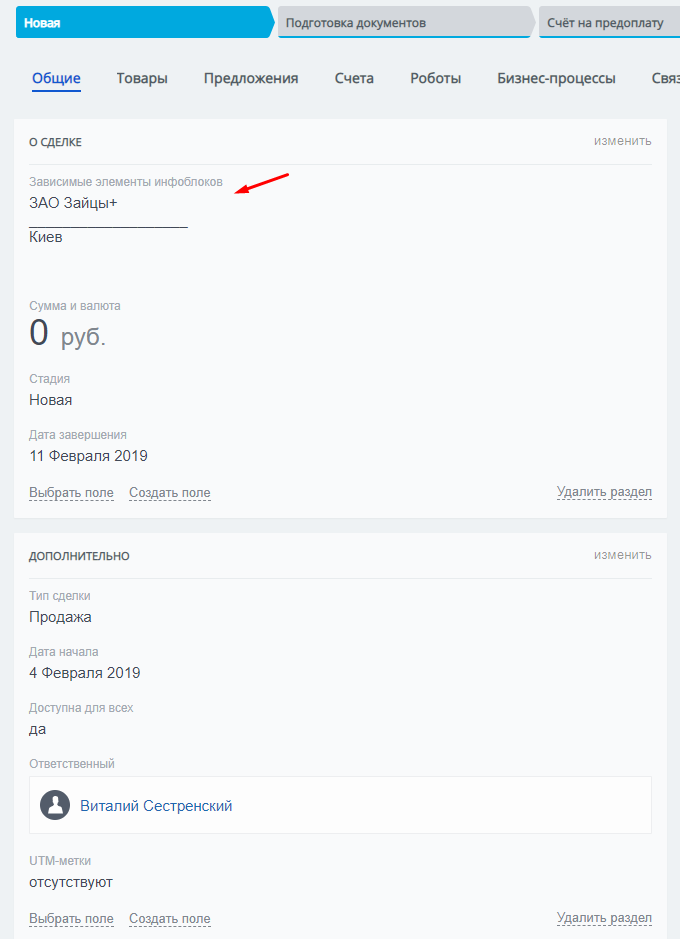Open the Общие tab
Image resolution: width=680 pixels, height=939 pixels.
click(56, 78)
